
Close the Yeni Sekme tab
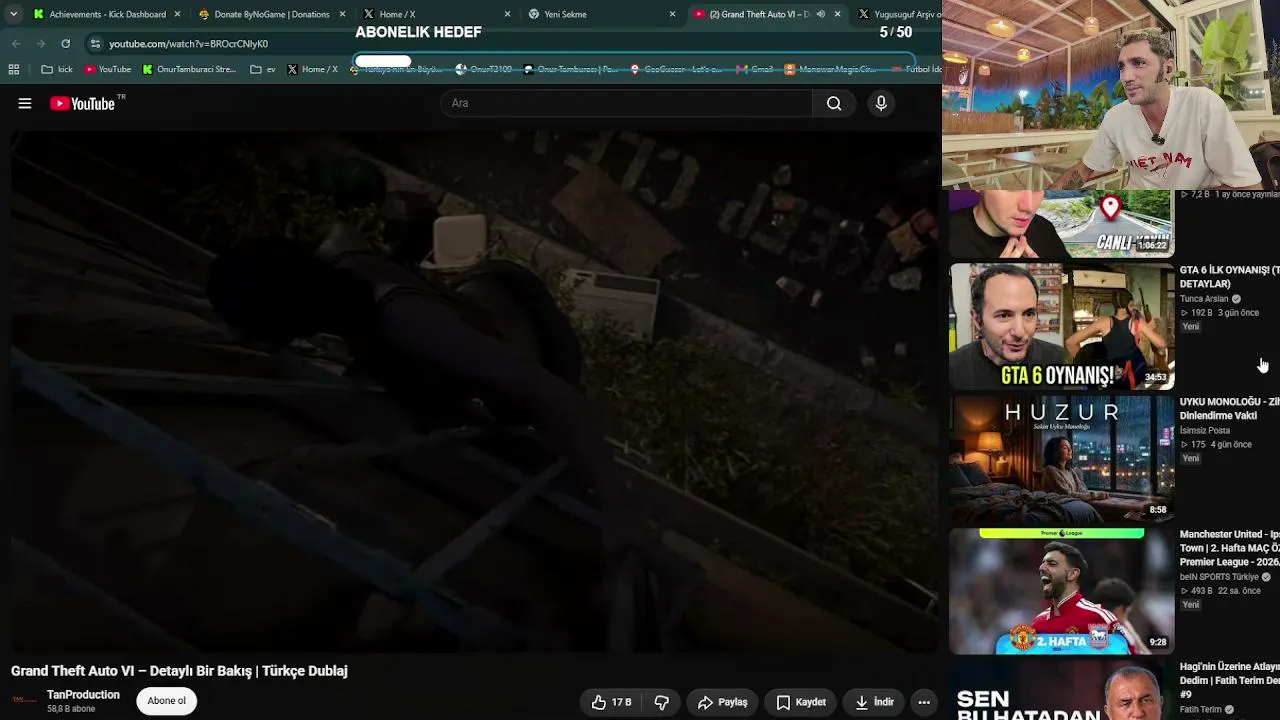point(672,14)
